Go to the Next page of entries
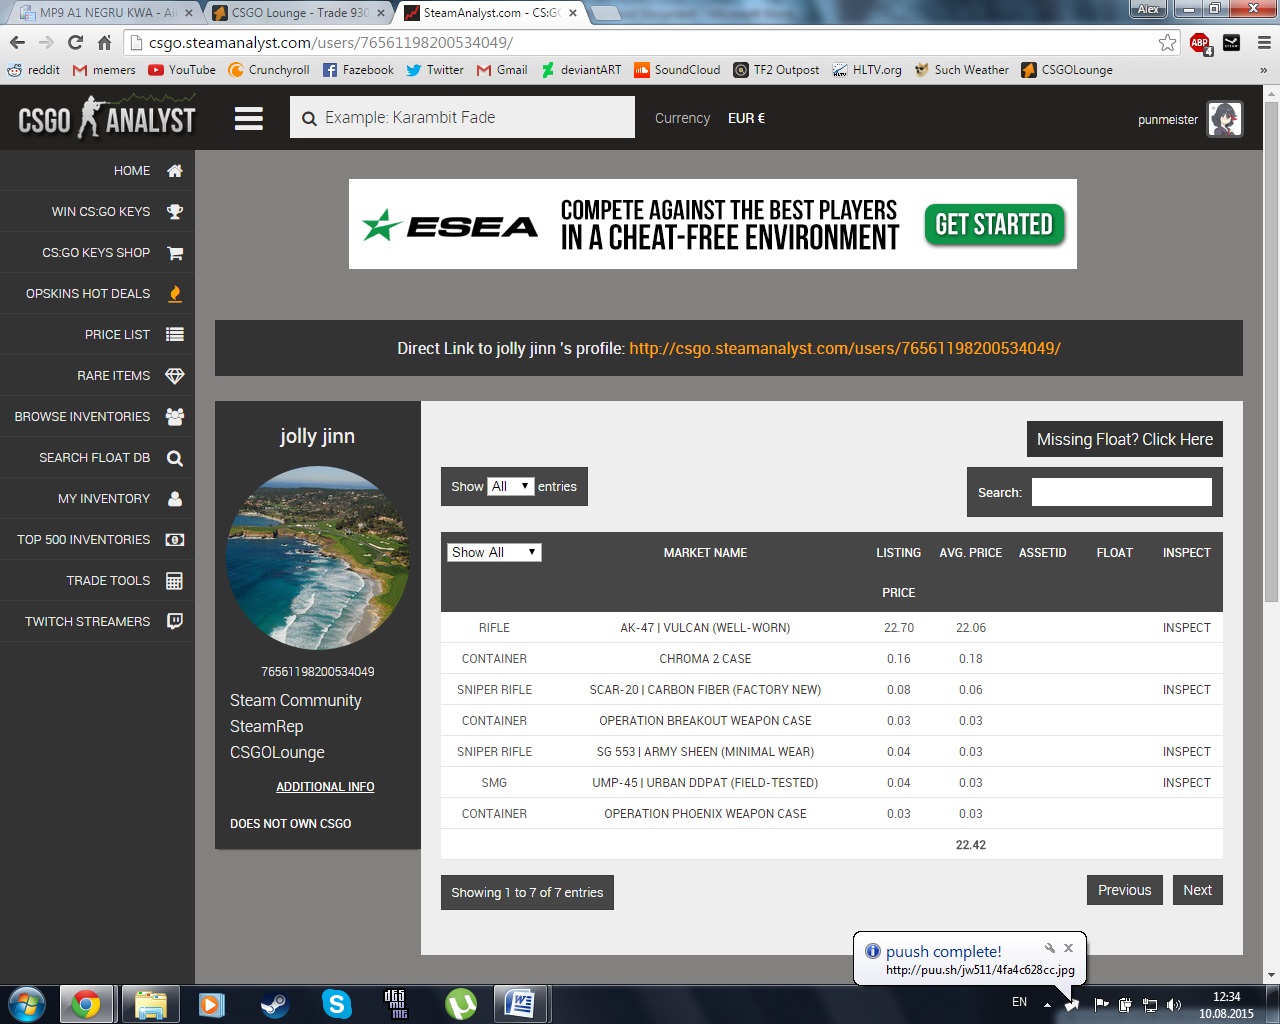Image resolution: width=1280 pixels, height=1024 pixels. coord(1197,890)
